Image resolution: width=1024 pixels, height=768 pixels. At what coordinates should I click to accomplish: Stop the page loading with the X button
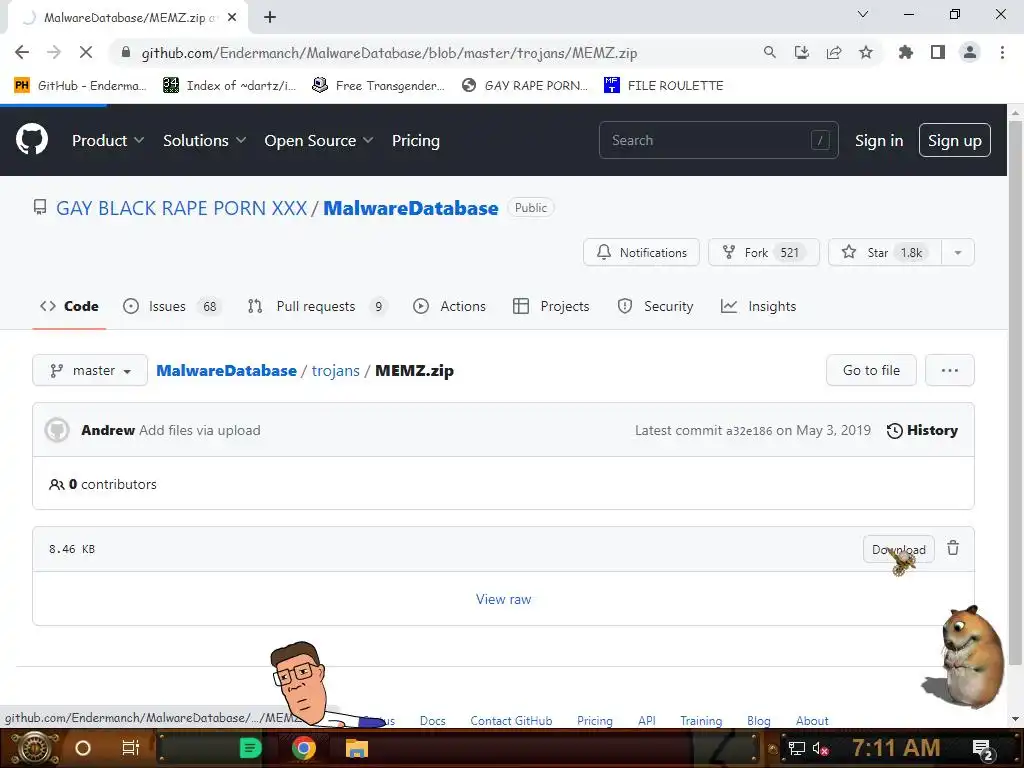pyautogui.click(x=86, y=52)
